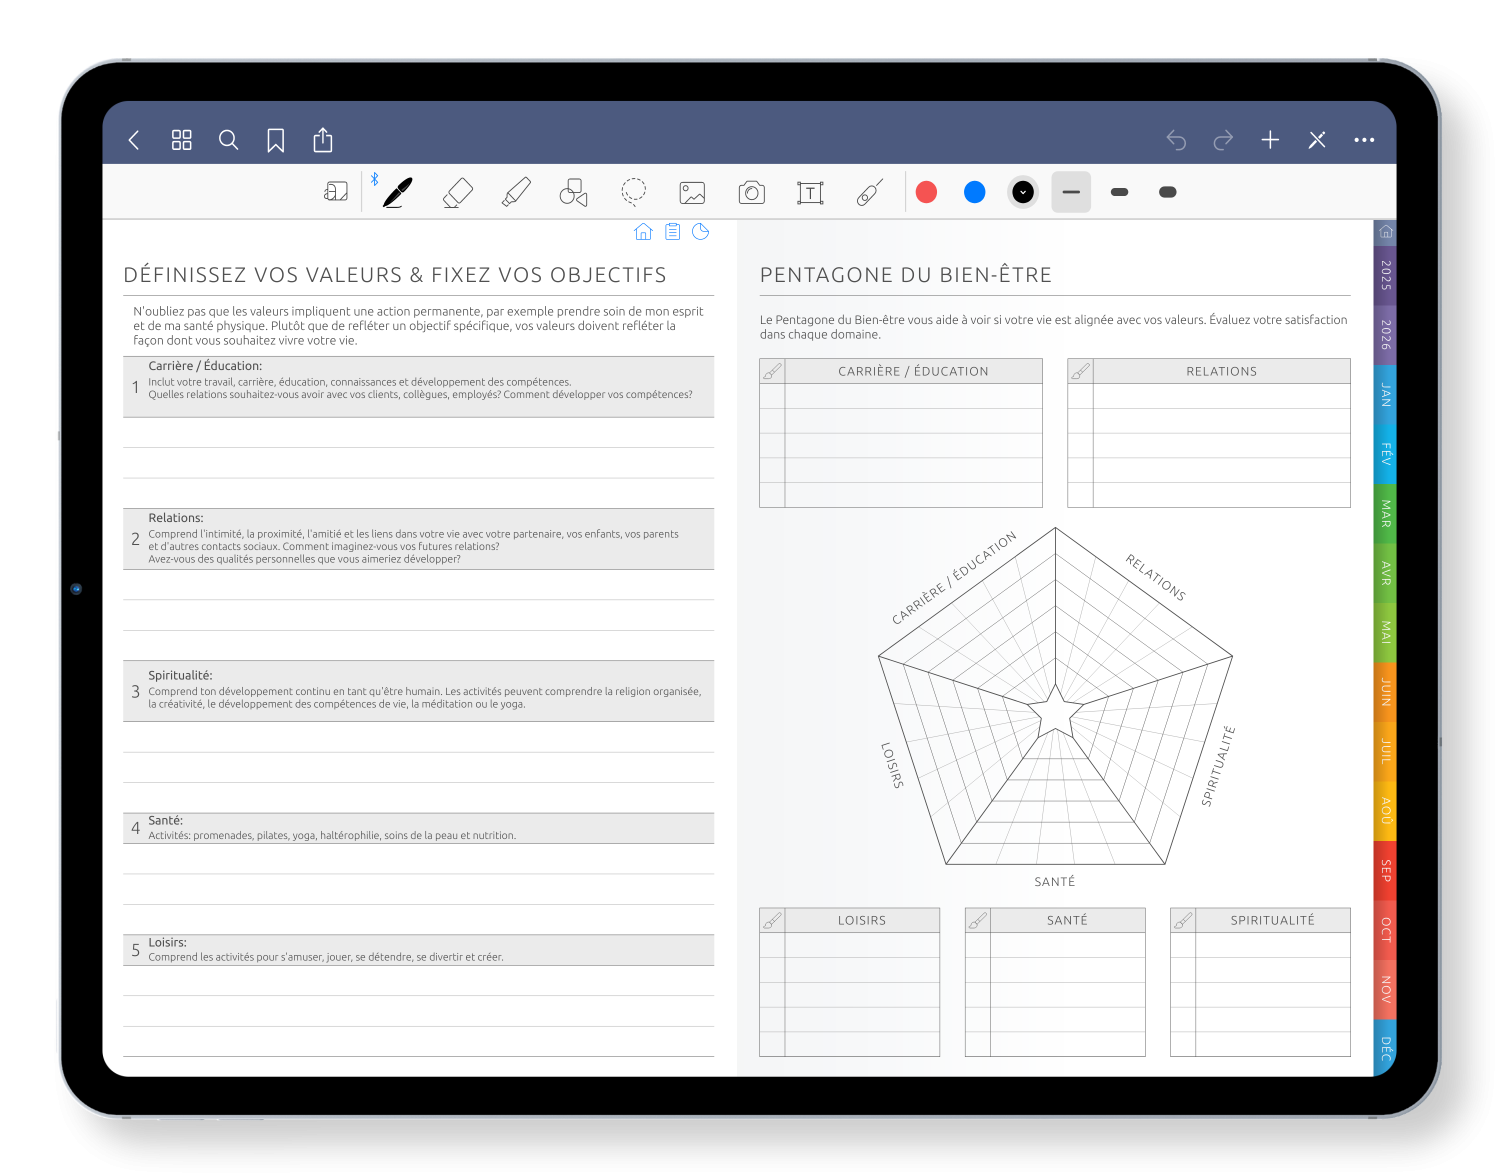Open the three-dot more options menu
Image resolution: width=1500 pixels, height=1175 pixels.
(x=1364, y=140)
